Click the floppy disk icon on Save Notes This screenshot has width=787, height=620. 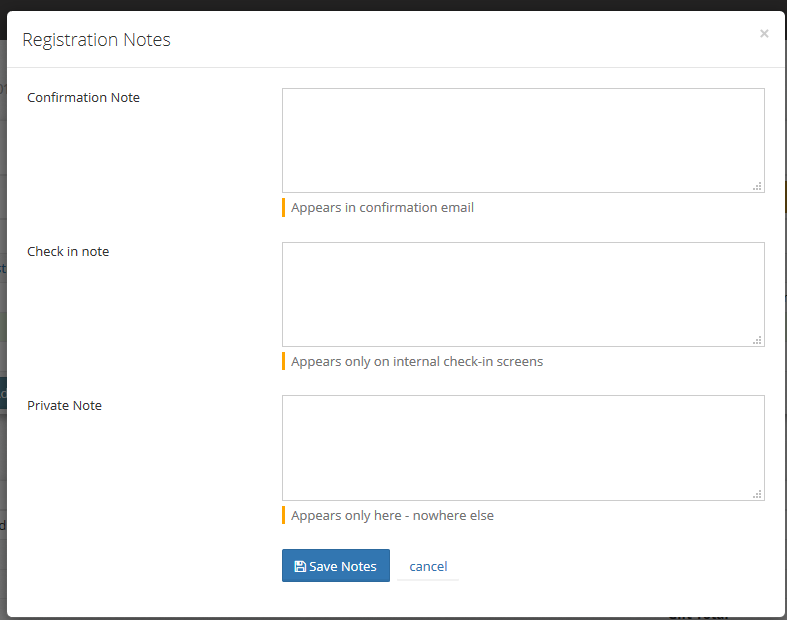tap(300, 566)
